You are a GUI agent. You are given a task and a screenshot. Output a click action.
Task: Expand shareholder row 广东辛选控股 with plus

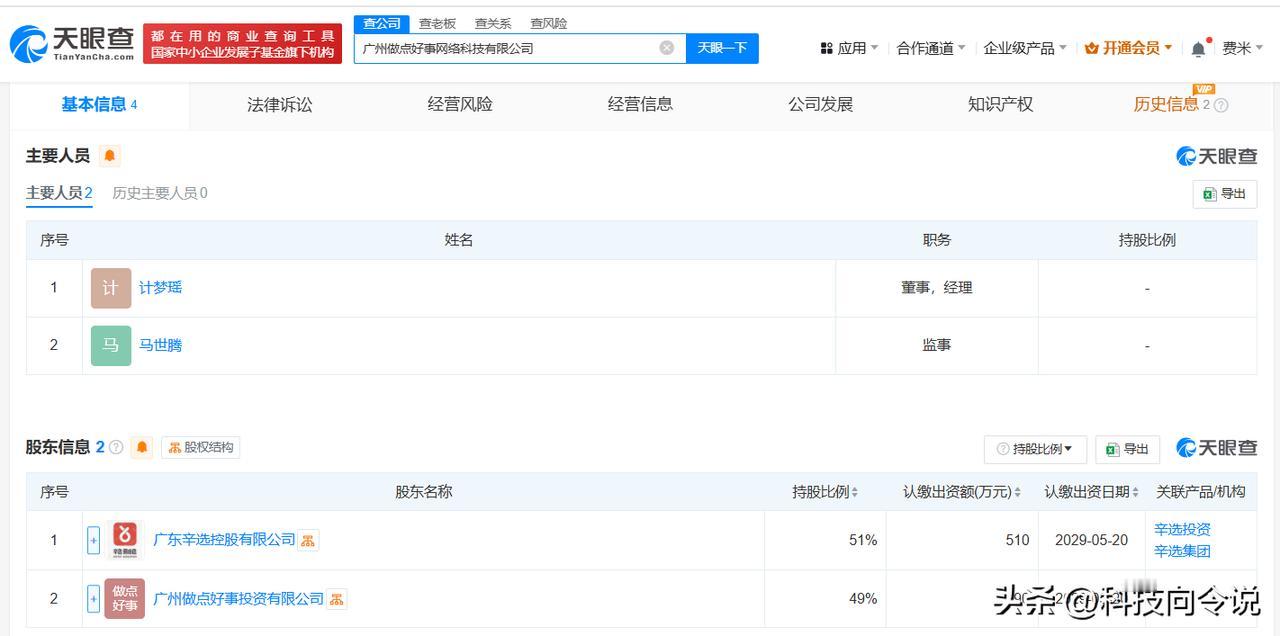click(x=94, y=540)
